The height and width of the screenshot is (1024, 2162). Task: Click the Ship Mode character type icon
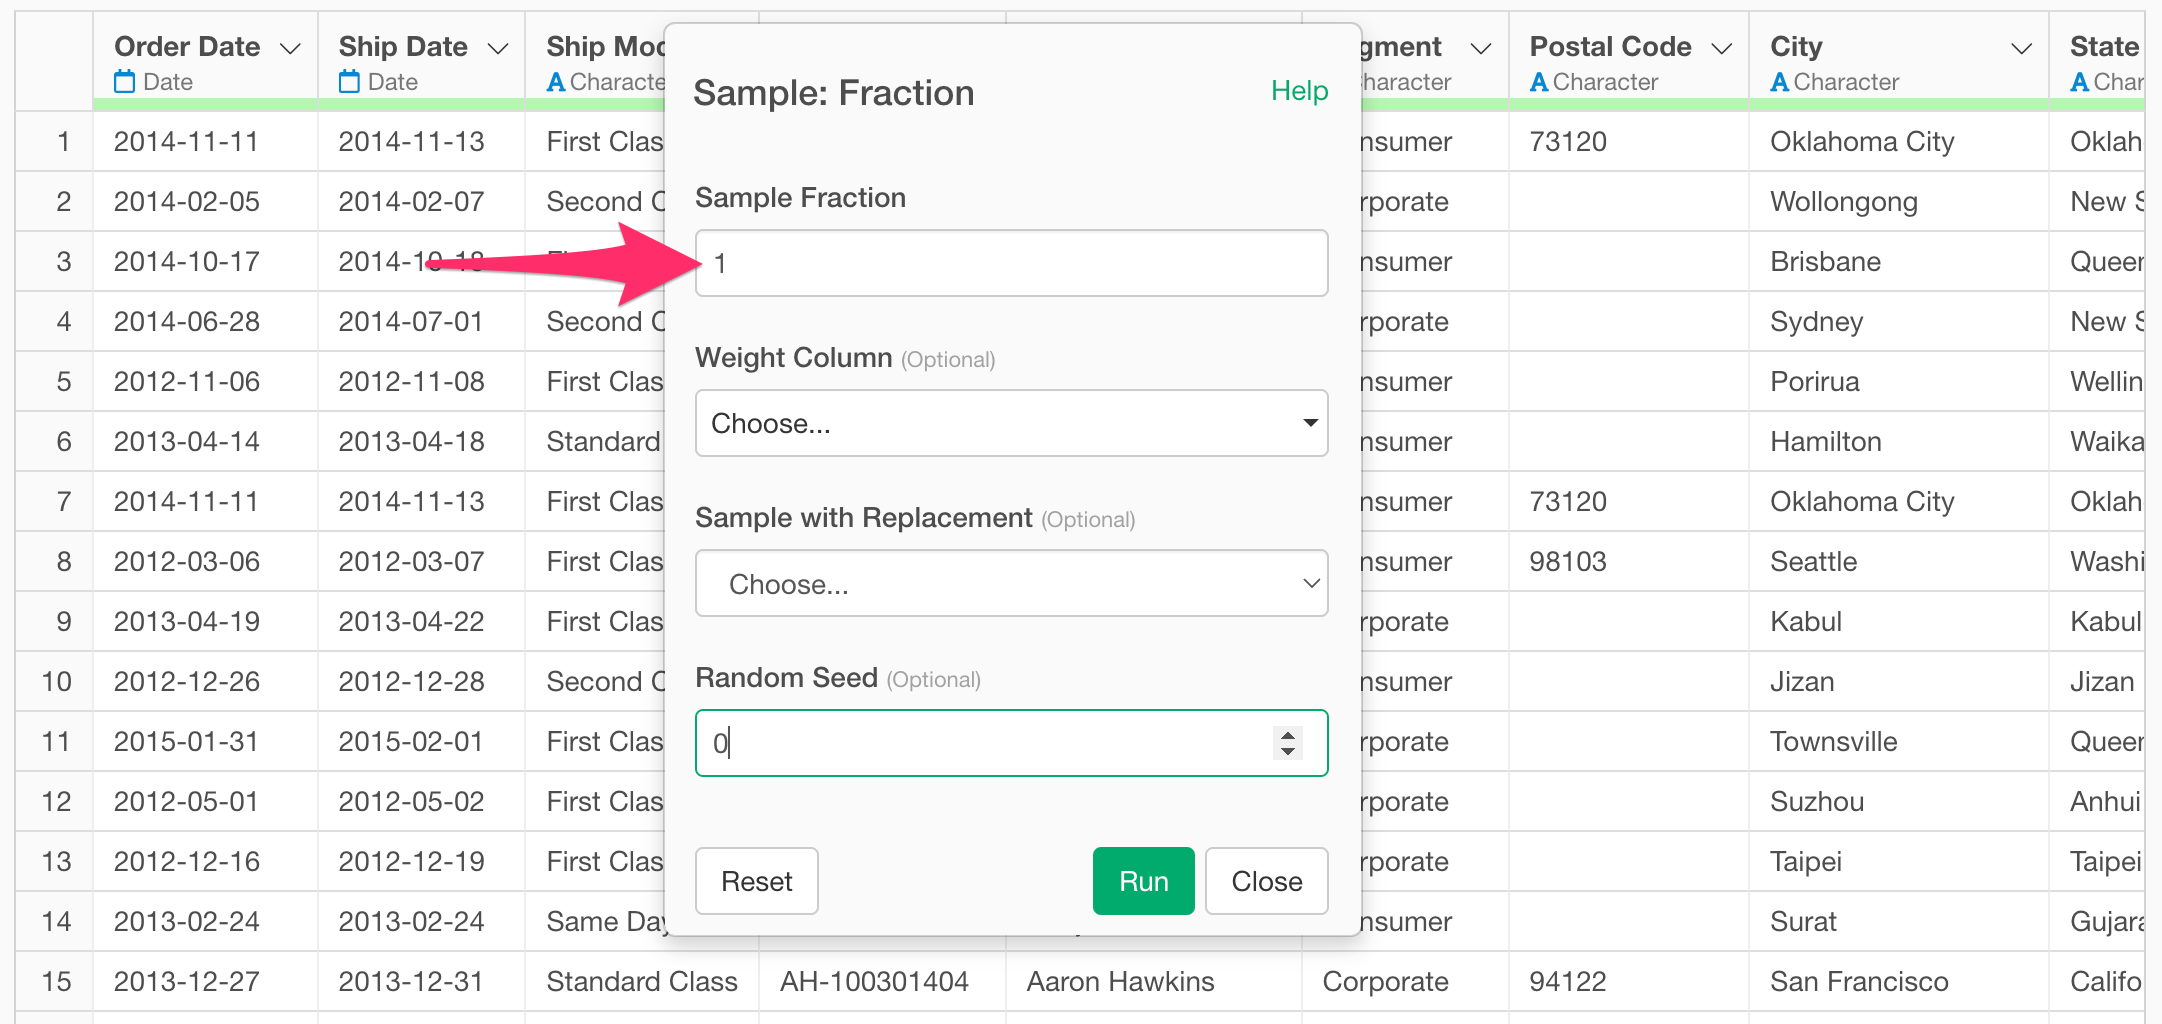point(556,82)
